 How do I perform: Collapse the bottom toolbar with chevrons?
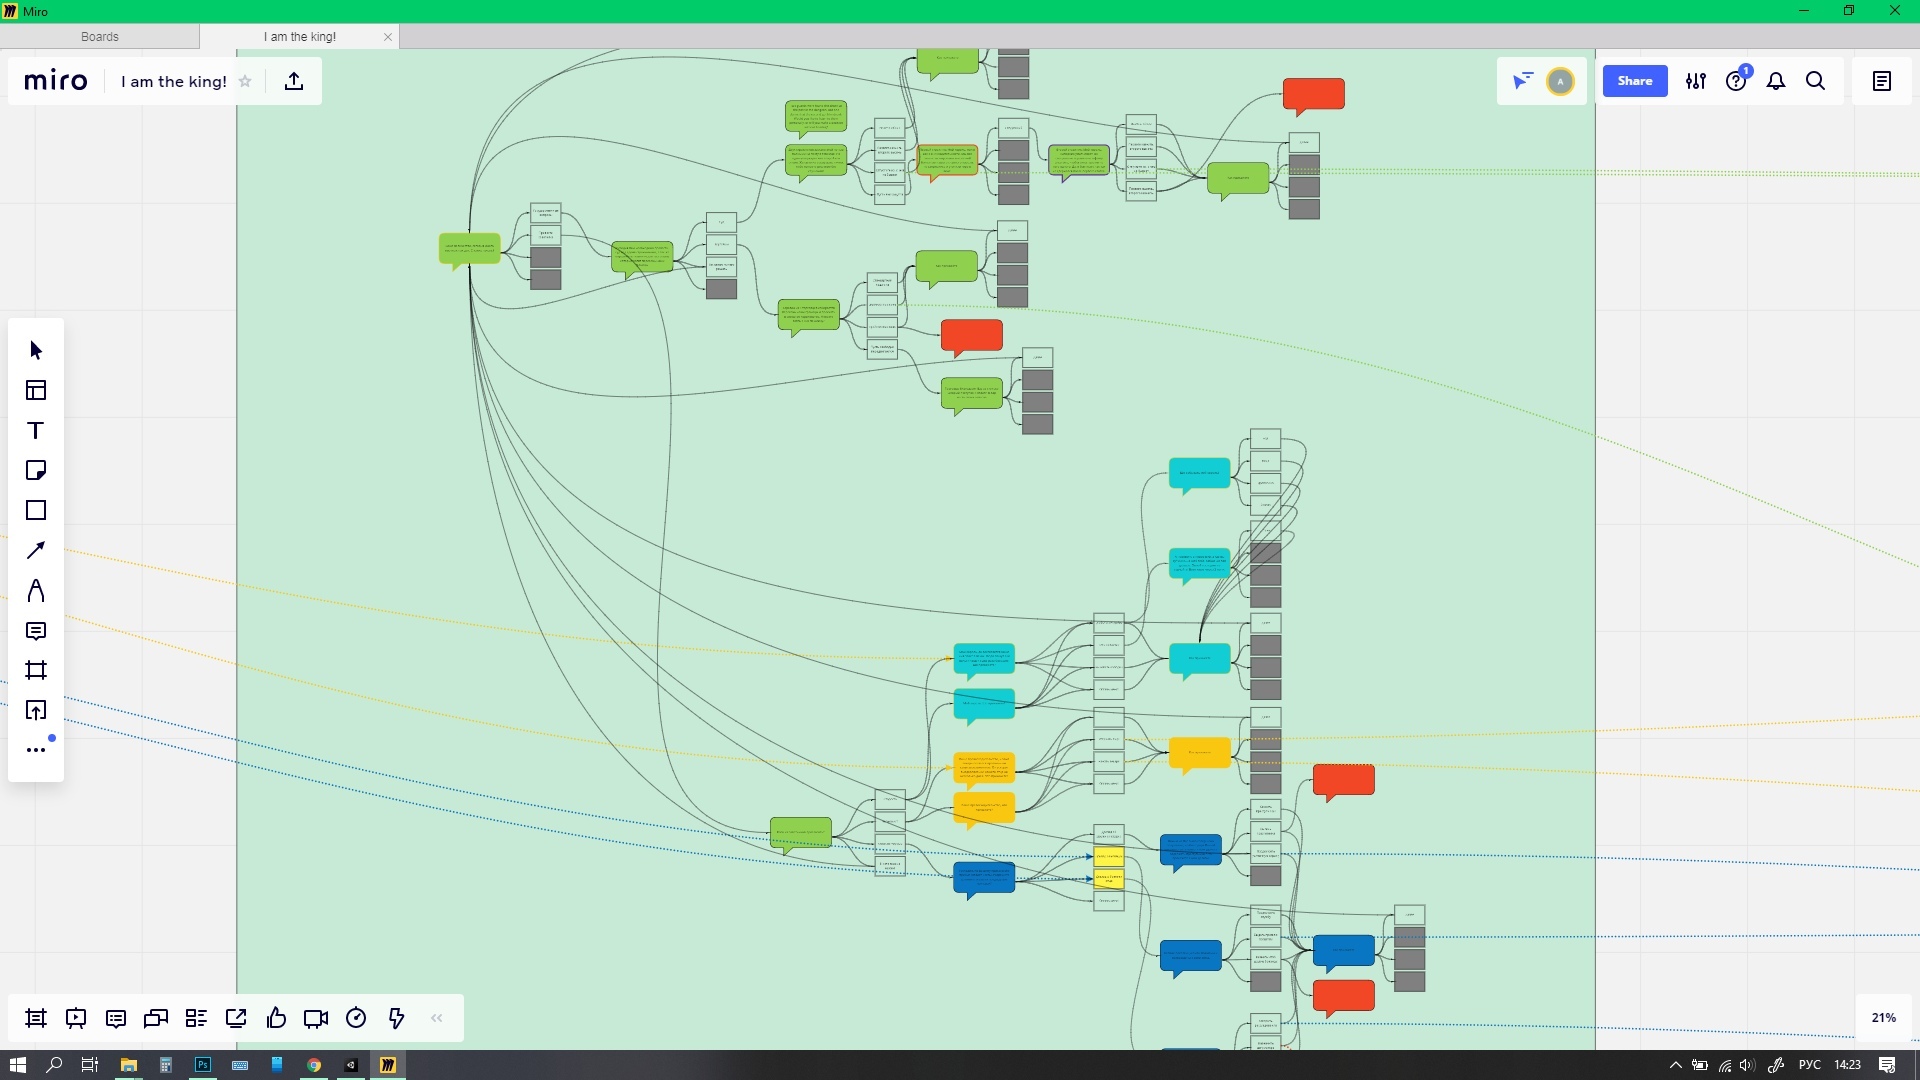pos(436,1018)
